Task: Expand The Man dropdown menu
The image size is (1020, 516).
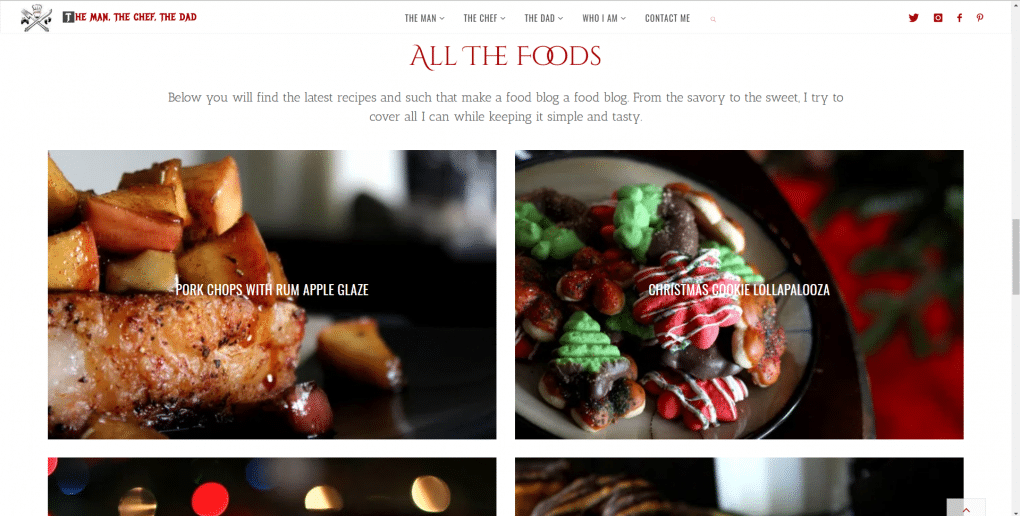Action: (424, 18)
